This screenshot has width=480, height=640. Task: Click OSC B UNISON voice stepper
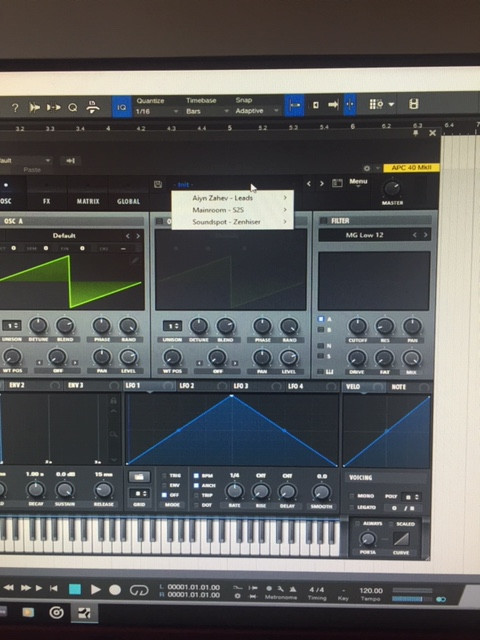(172, 326)
